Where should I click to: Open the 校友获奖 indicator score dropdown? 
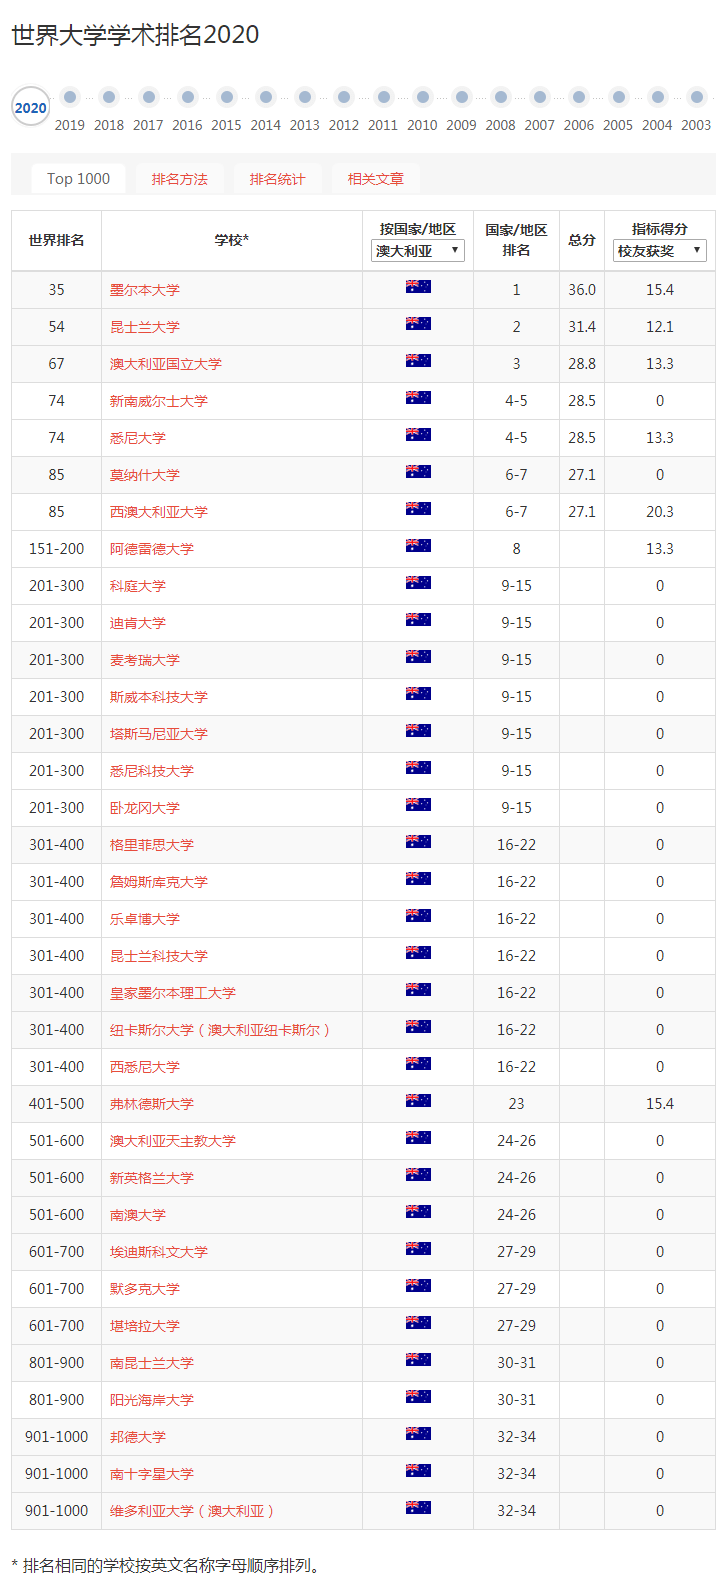click(x=659, y=251)
